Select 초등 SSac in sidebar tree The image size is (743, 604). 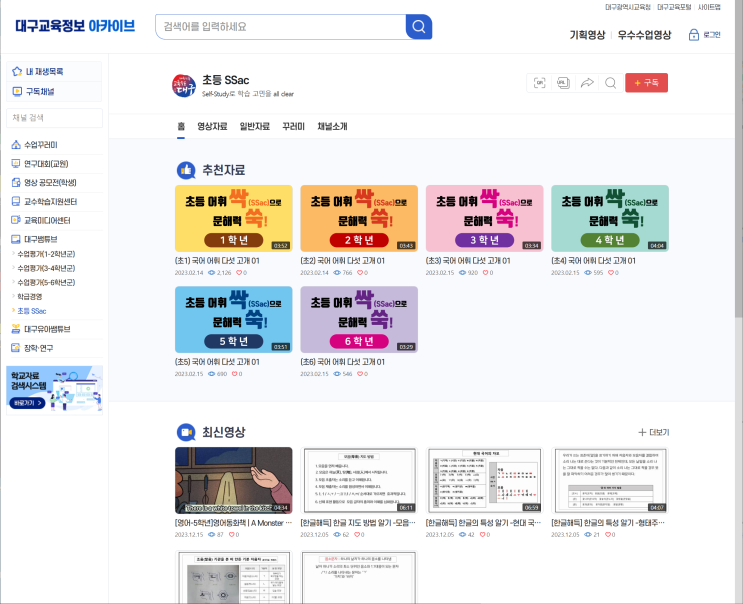[x=32, y=311]
